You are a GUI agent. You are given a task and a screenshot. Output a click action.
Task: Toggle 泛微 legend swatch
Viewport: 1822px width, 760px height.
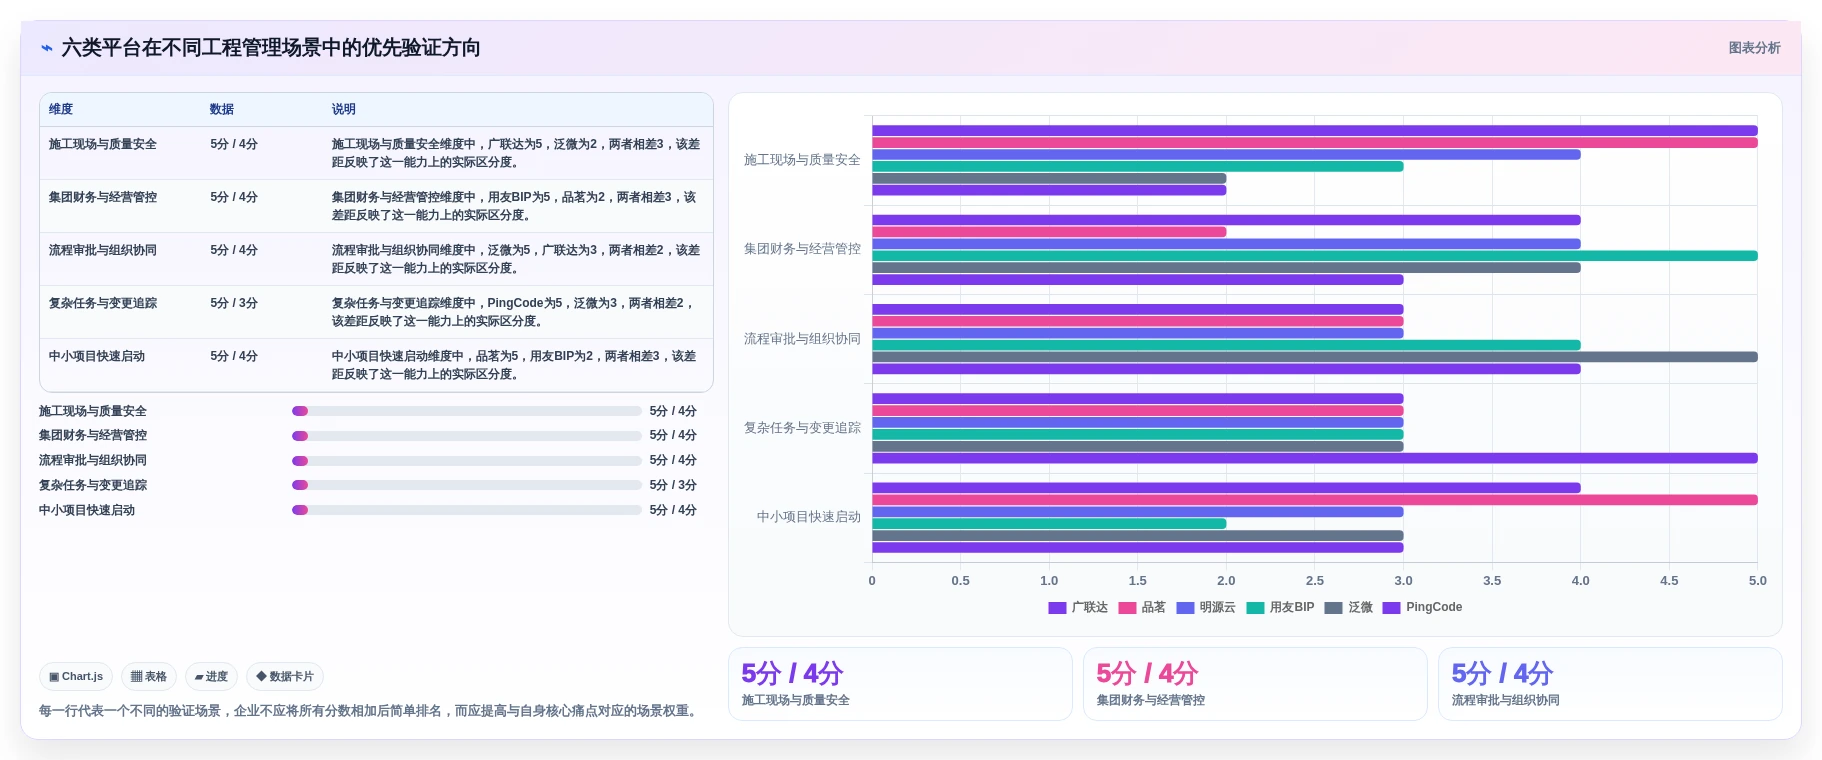(1333, 608)
